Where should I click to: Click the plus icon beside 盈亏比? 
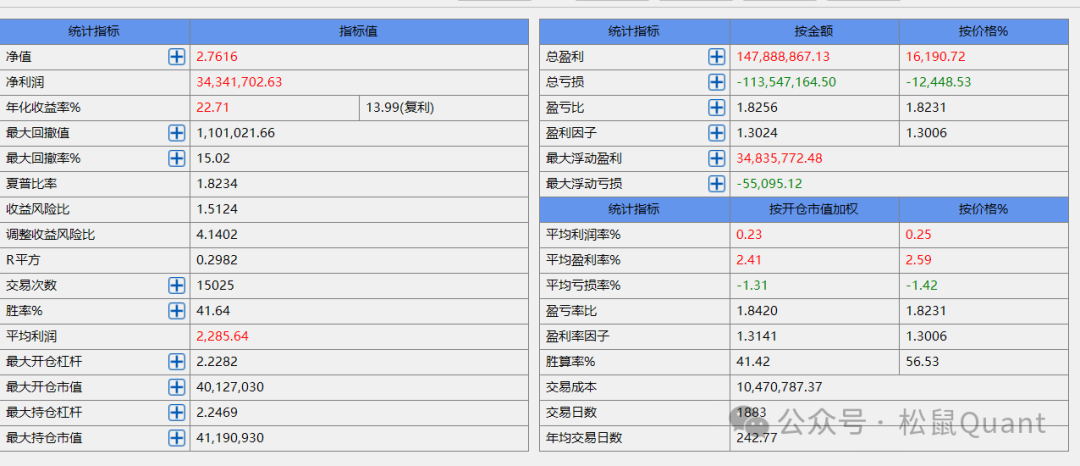(x=717, y=108)
